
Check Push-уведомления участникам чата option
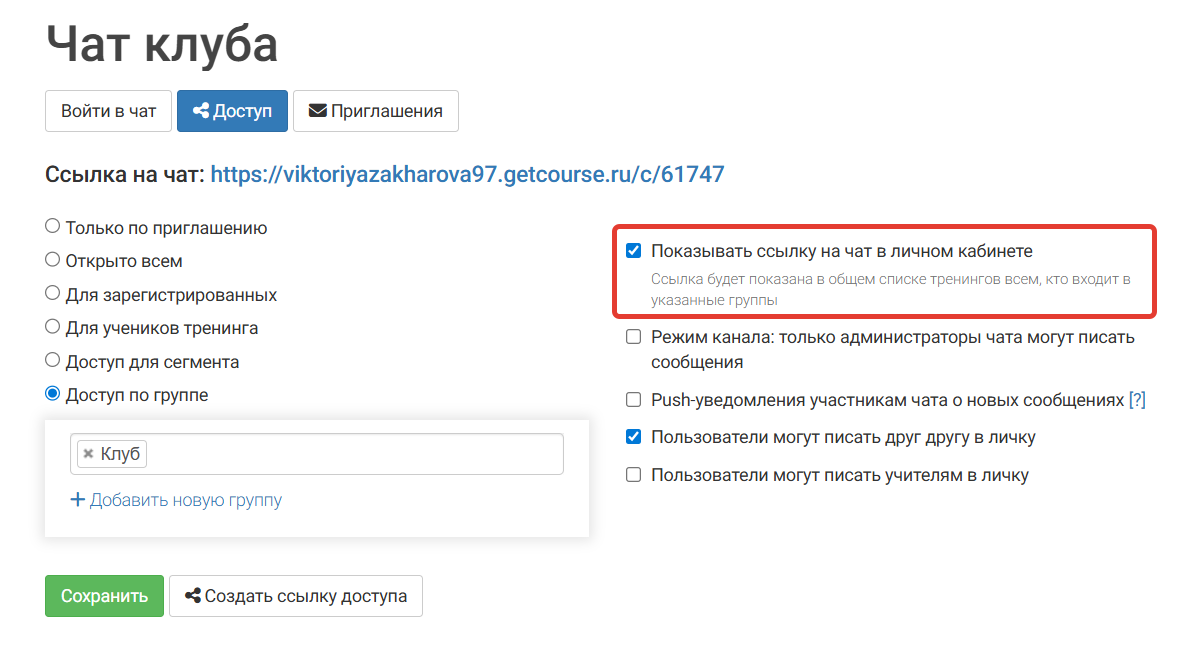[633, 399]
